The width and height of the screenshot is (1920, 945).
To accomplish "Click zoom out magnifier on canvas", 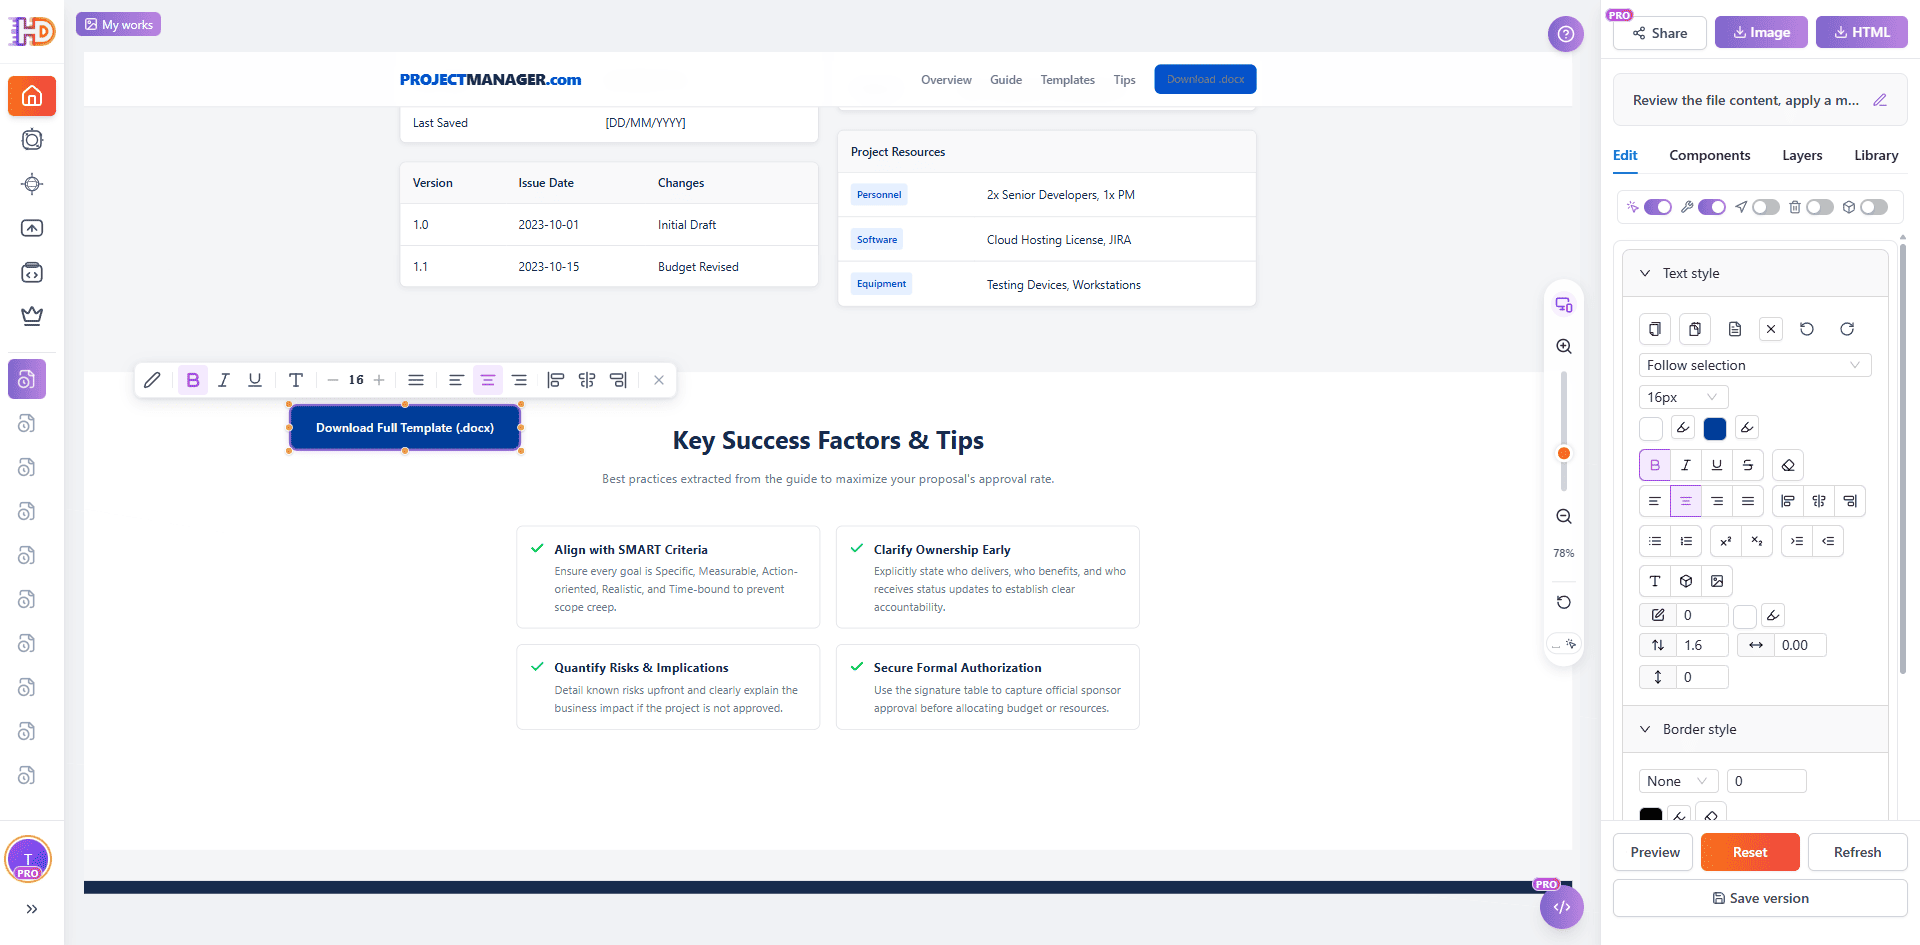I will click(x=1564, y=517).
